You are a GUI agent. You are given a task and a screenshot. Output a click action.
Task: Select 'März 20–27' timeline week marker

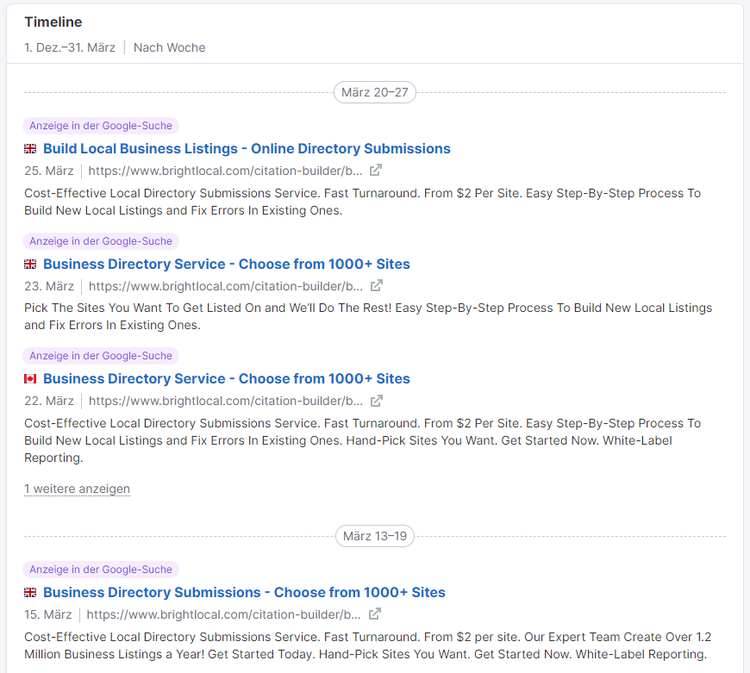375,92
